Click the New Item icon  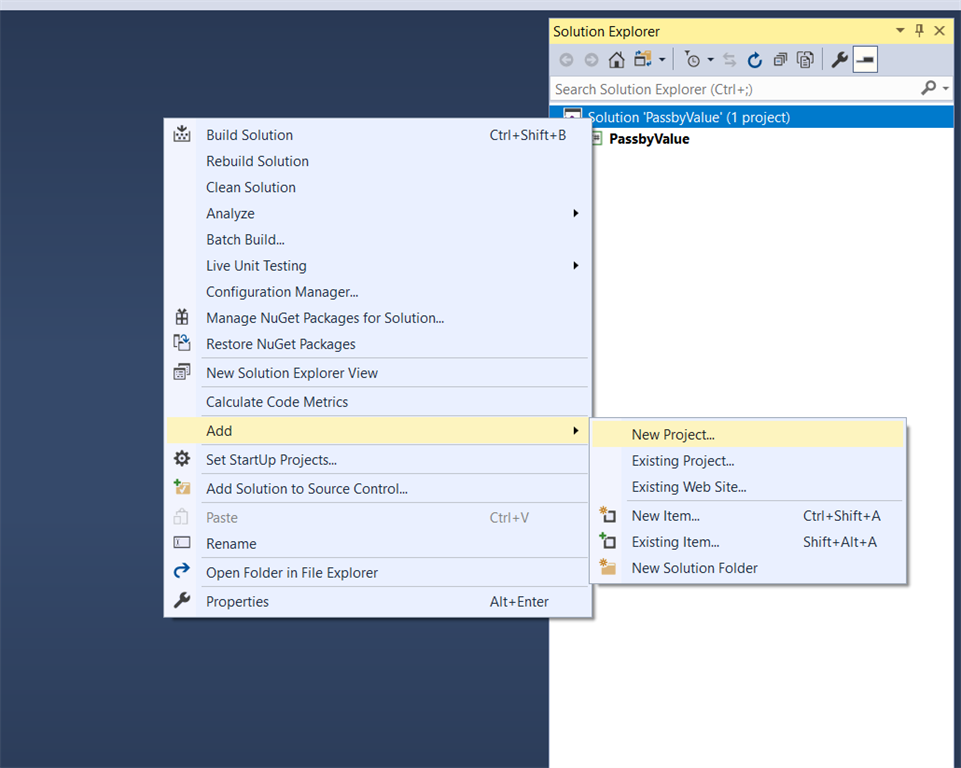(607, 515)
